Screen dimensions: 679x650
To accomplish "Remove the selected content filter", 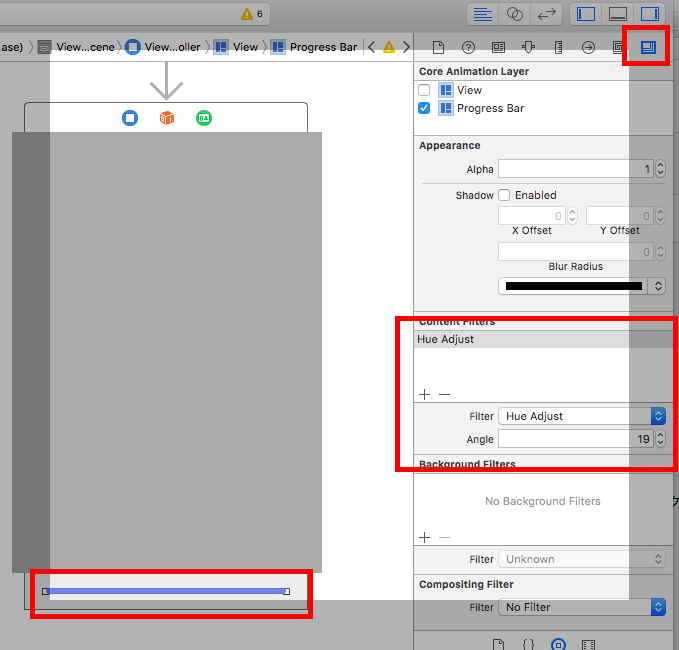I will click(x=444, y=395).
